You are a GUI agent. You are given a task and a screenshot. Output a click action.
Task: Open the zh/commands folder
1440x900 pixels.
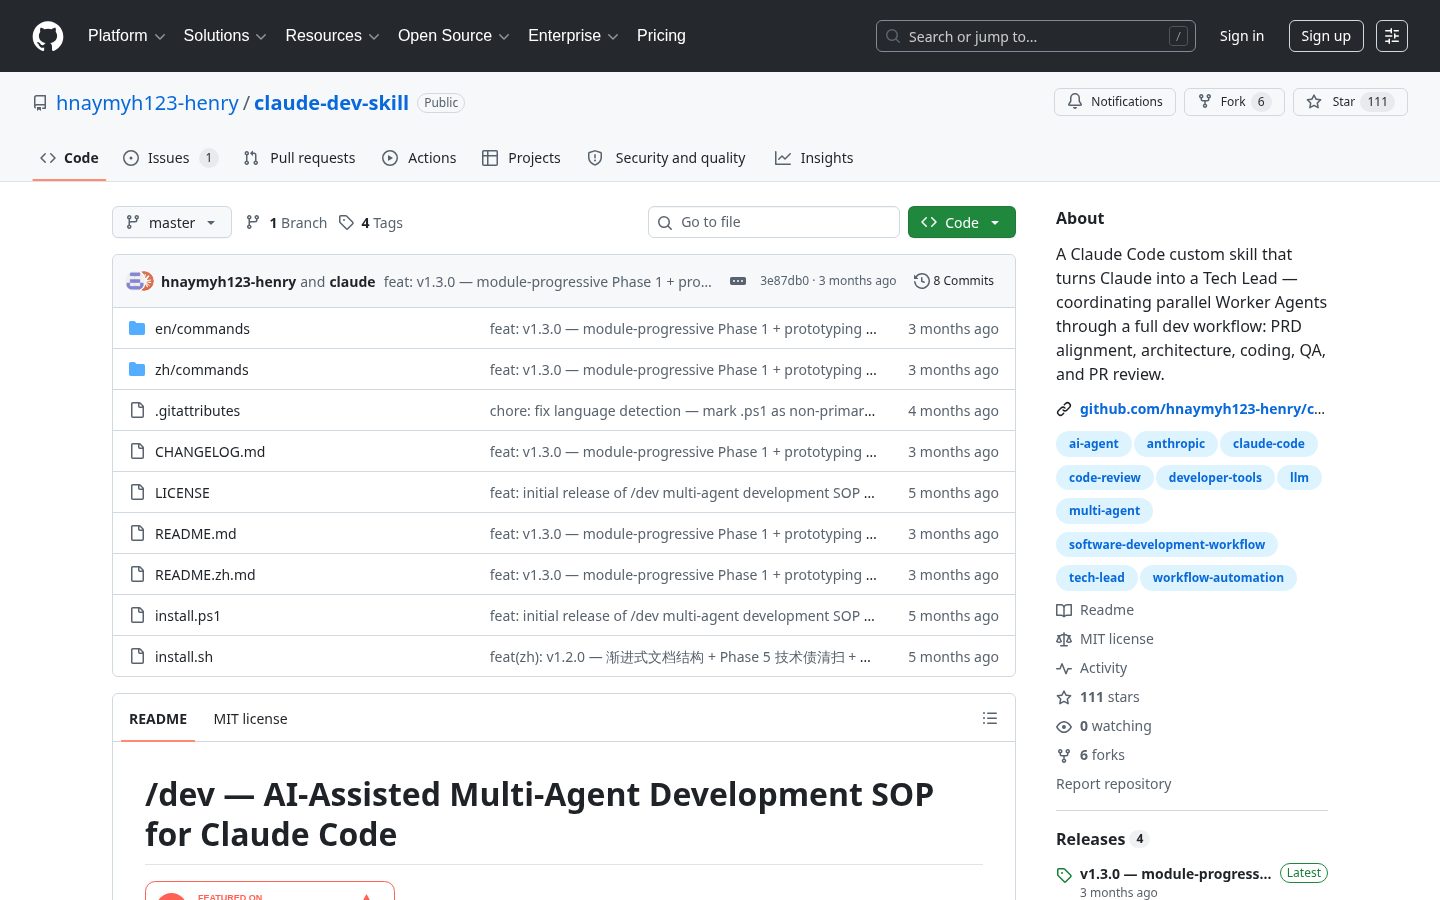[x=202, y=370]
